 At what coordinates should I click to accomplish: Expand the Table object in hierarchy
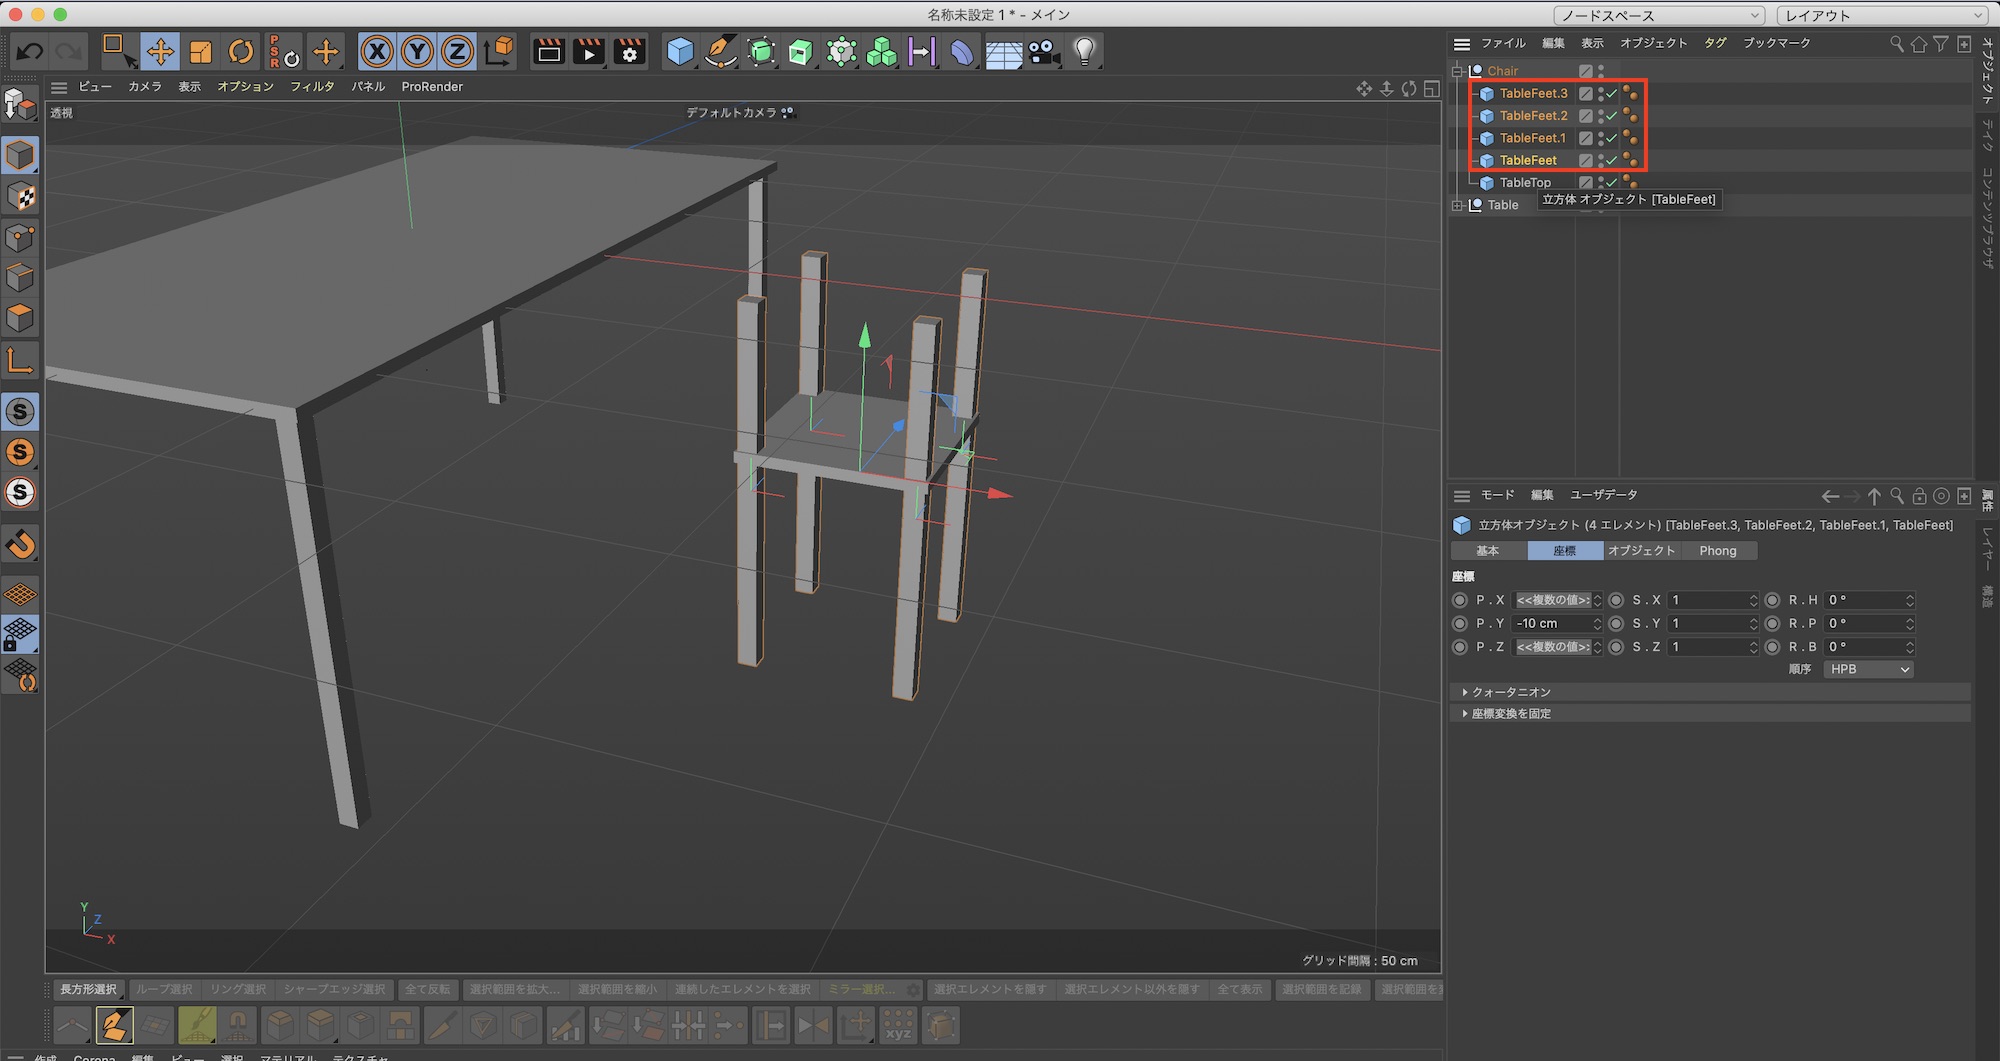coord(1458,205)
